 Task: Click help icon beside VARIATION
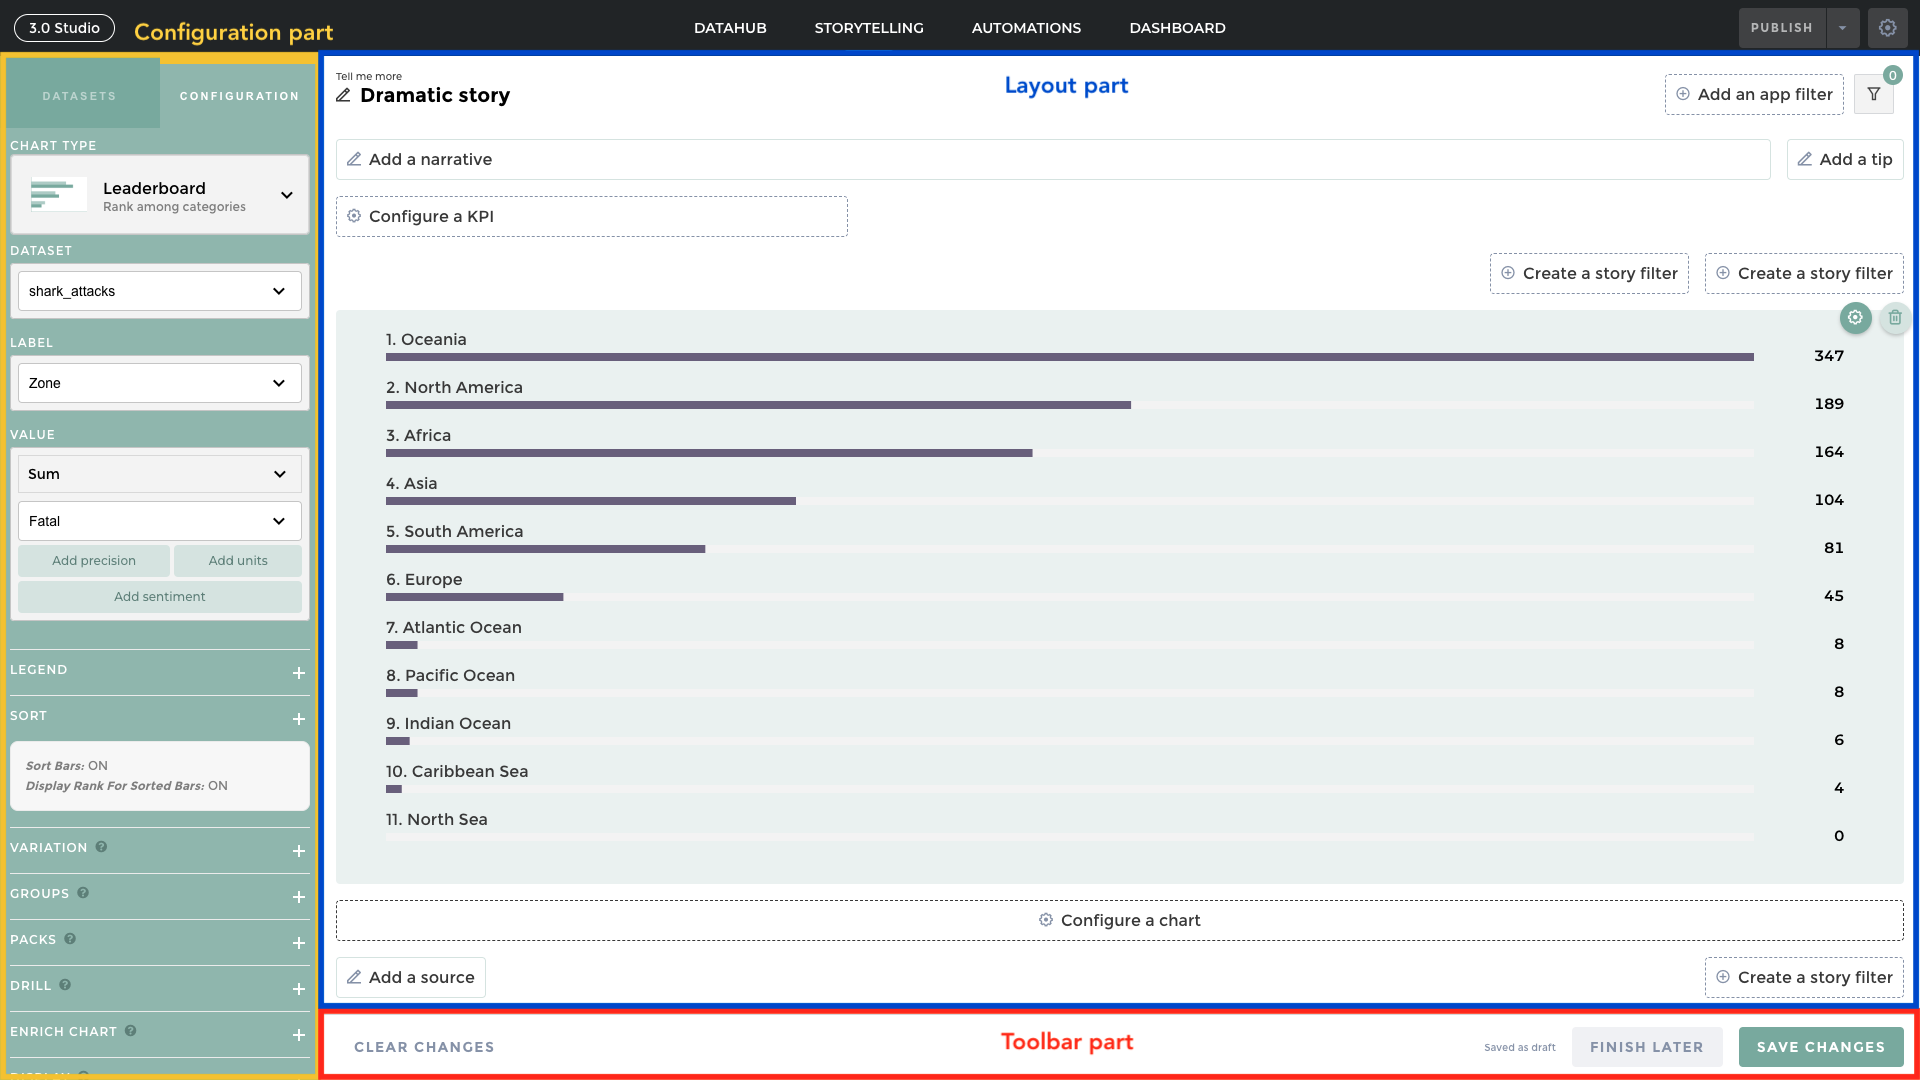click(101, 847)
